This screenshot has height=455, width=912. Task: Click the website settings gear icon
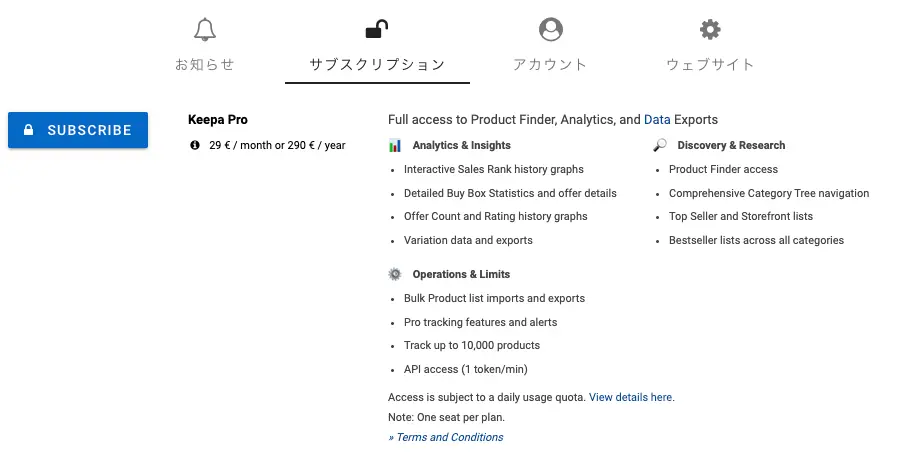[710, 30]
